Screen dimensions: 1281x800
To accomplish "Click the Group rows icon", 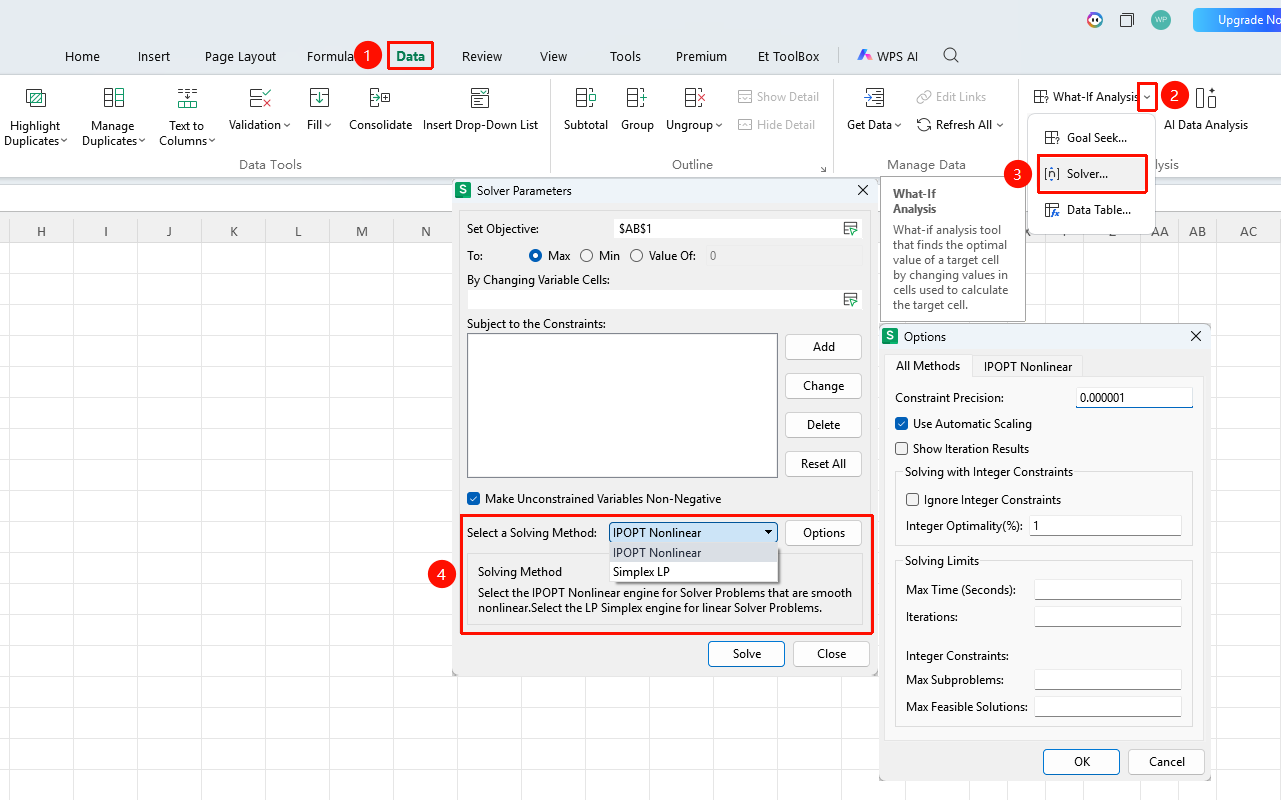I will (637, 97).
